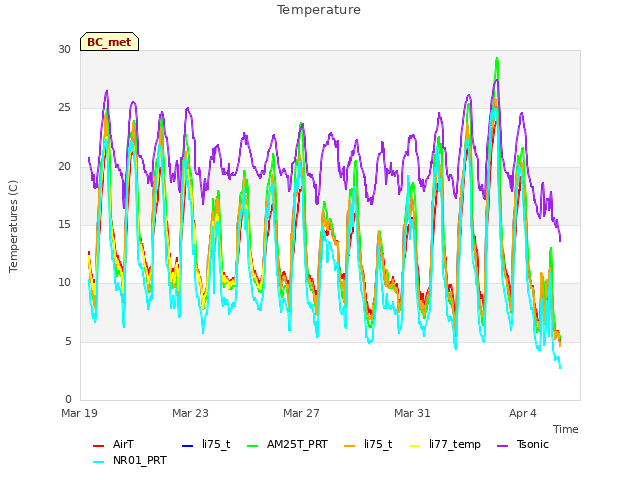
Task: Click the 0 y-axis tick label
Action: (68, 399)
